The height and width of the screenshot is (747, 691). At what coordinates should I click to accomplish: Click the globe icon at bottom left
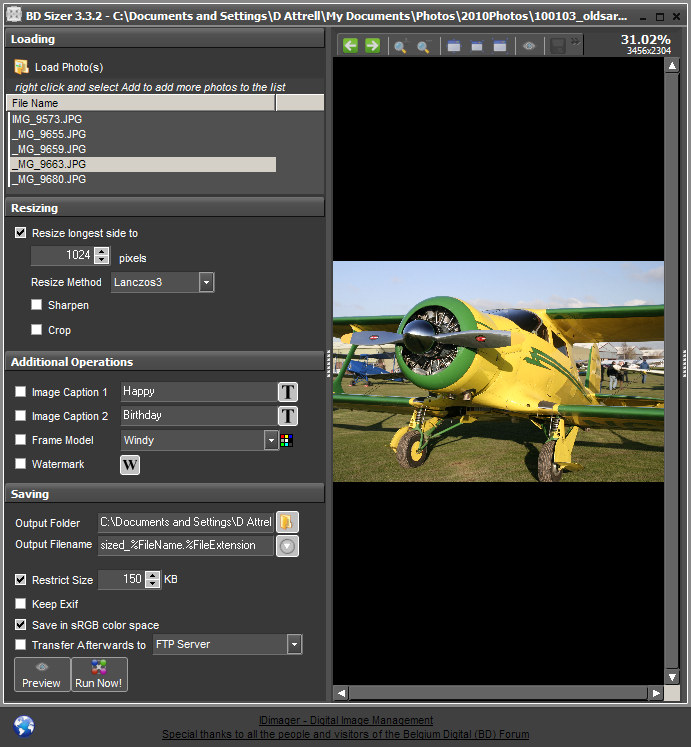(24, 725)
